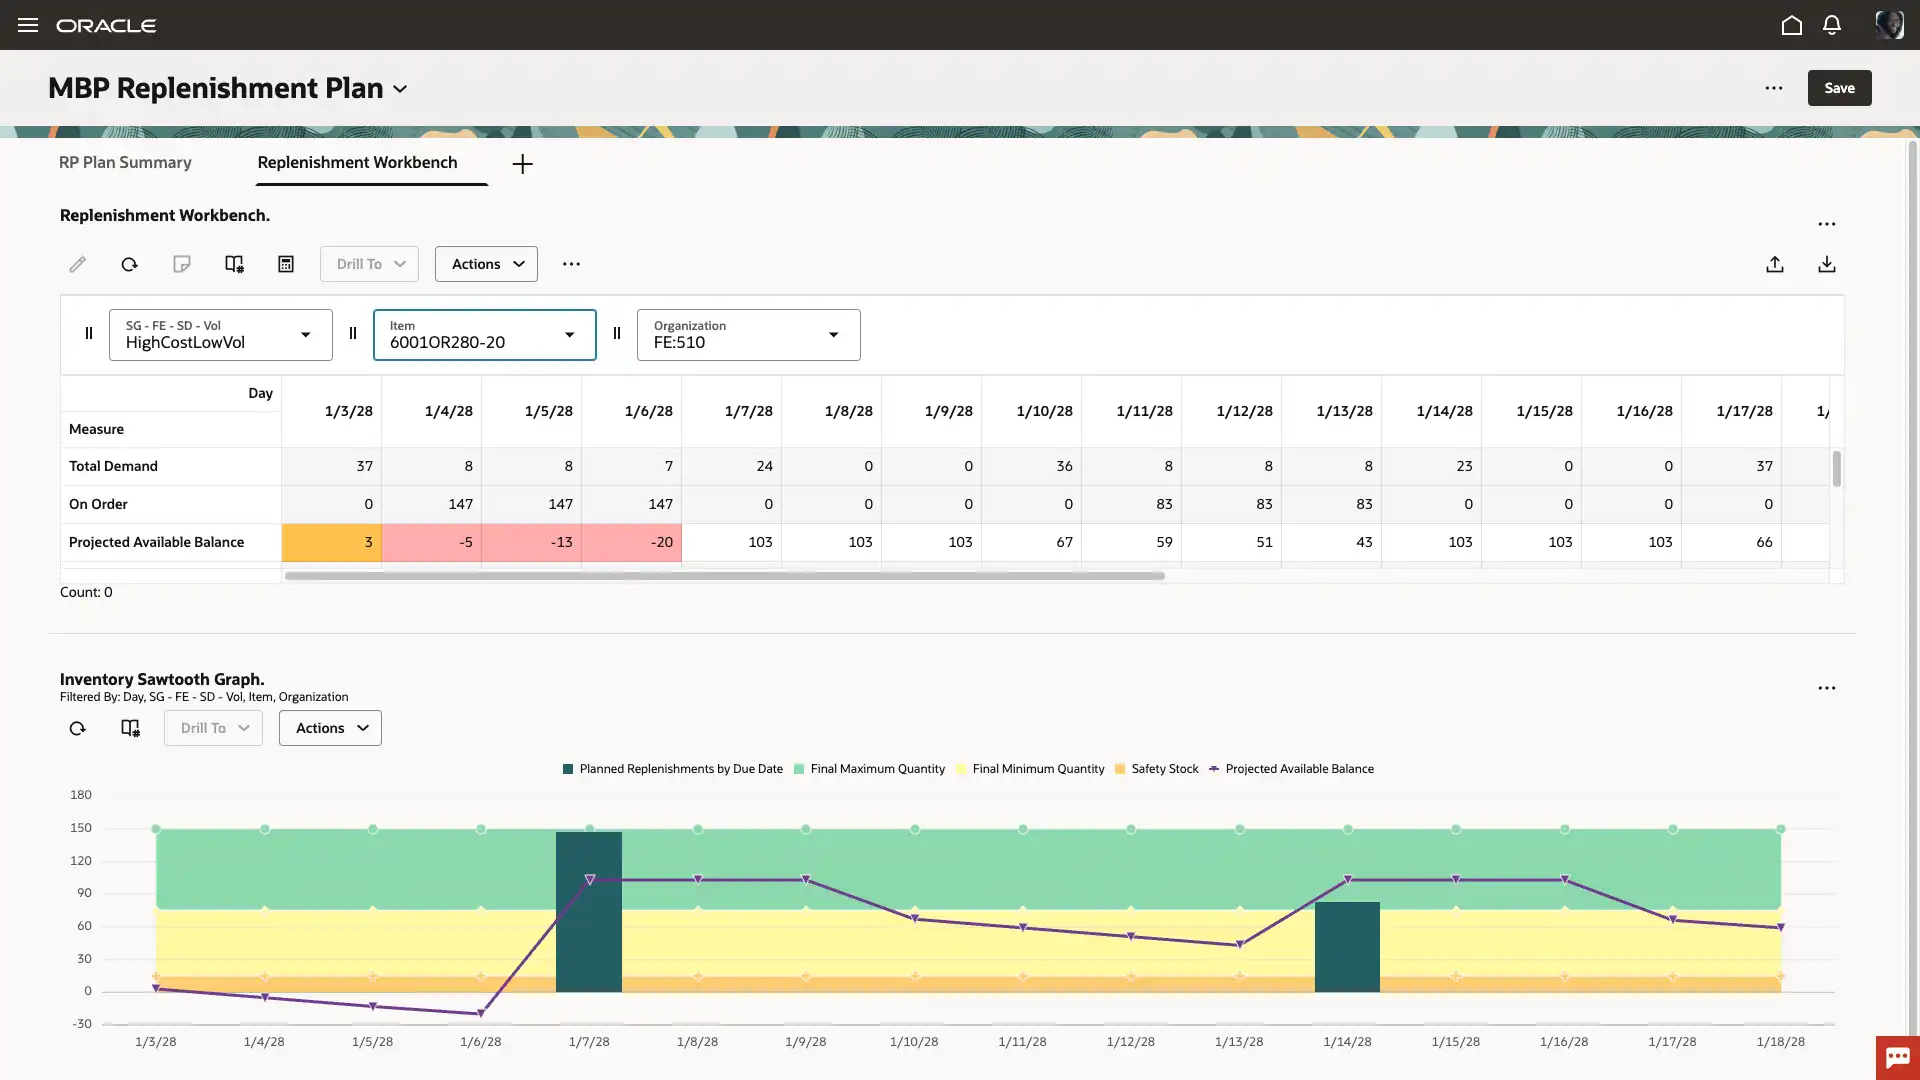Open the Sawtooth Graph Actions button

(330, 728)
